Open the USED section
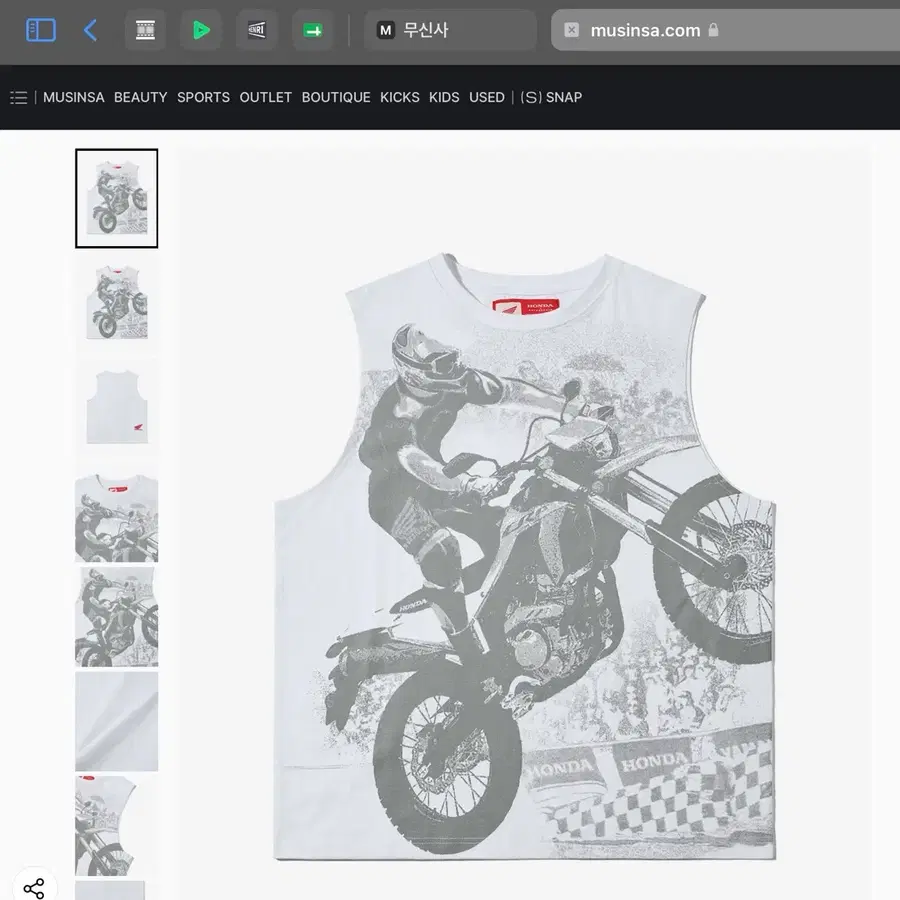 [x=487, y=98]
